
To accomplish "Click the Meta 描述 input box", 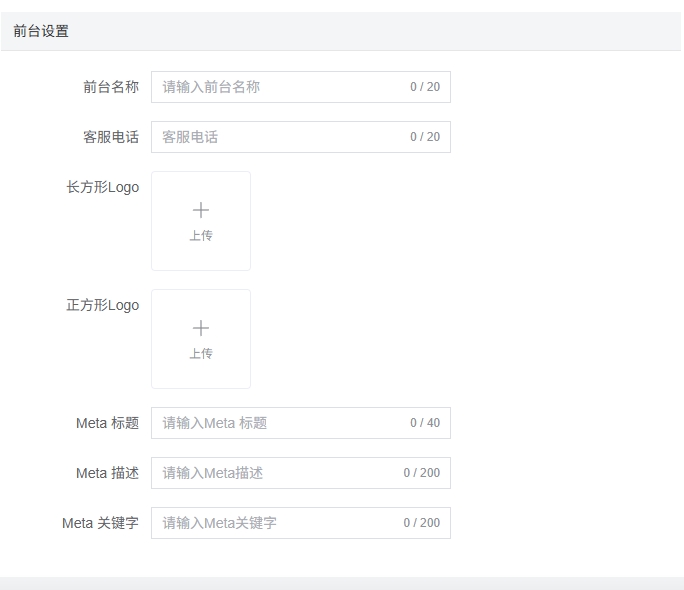I will click(x=280, y=473).
